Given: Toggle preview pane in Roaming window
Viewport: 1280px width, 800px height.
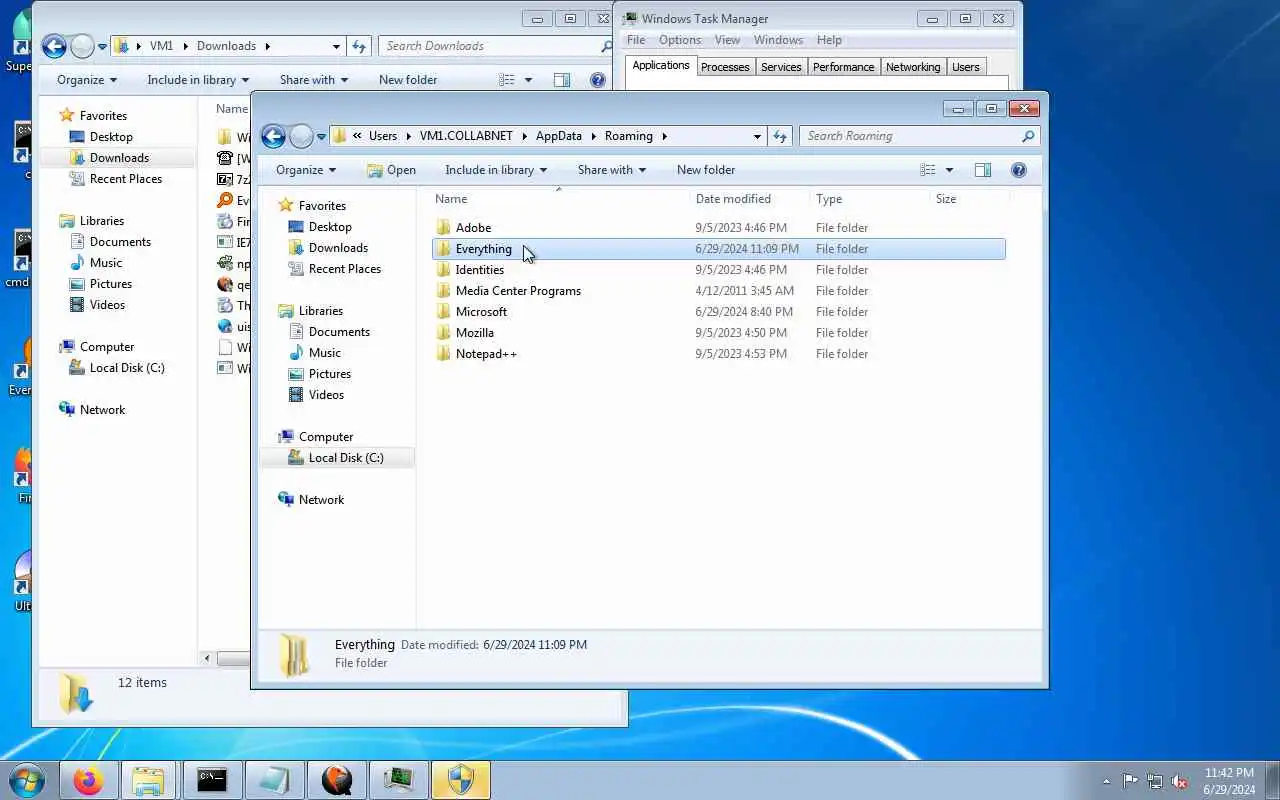Looking at the screenshot, I should coord(983,170).
